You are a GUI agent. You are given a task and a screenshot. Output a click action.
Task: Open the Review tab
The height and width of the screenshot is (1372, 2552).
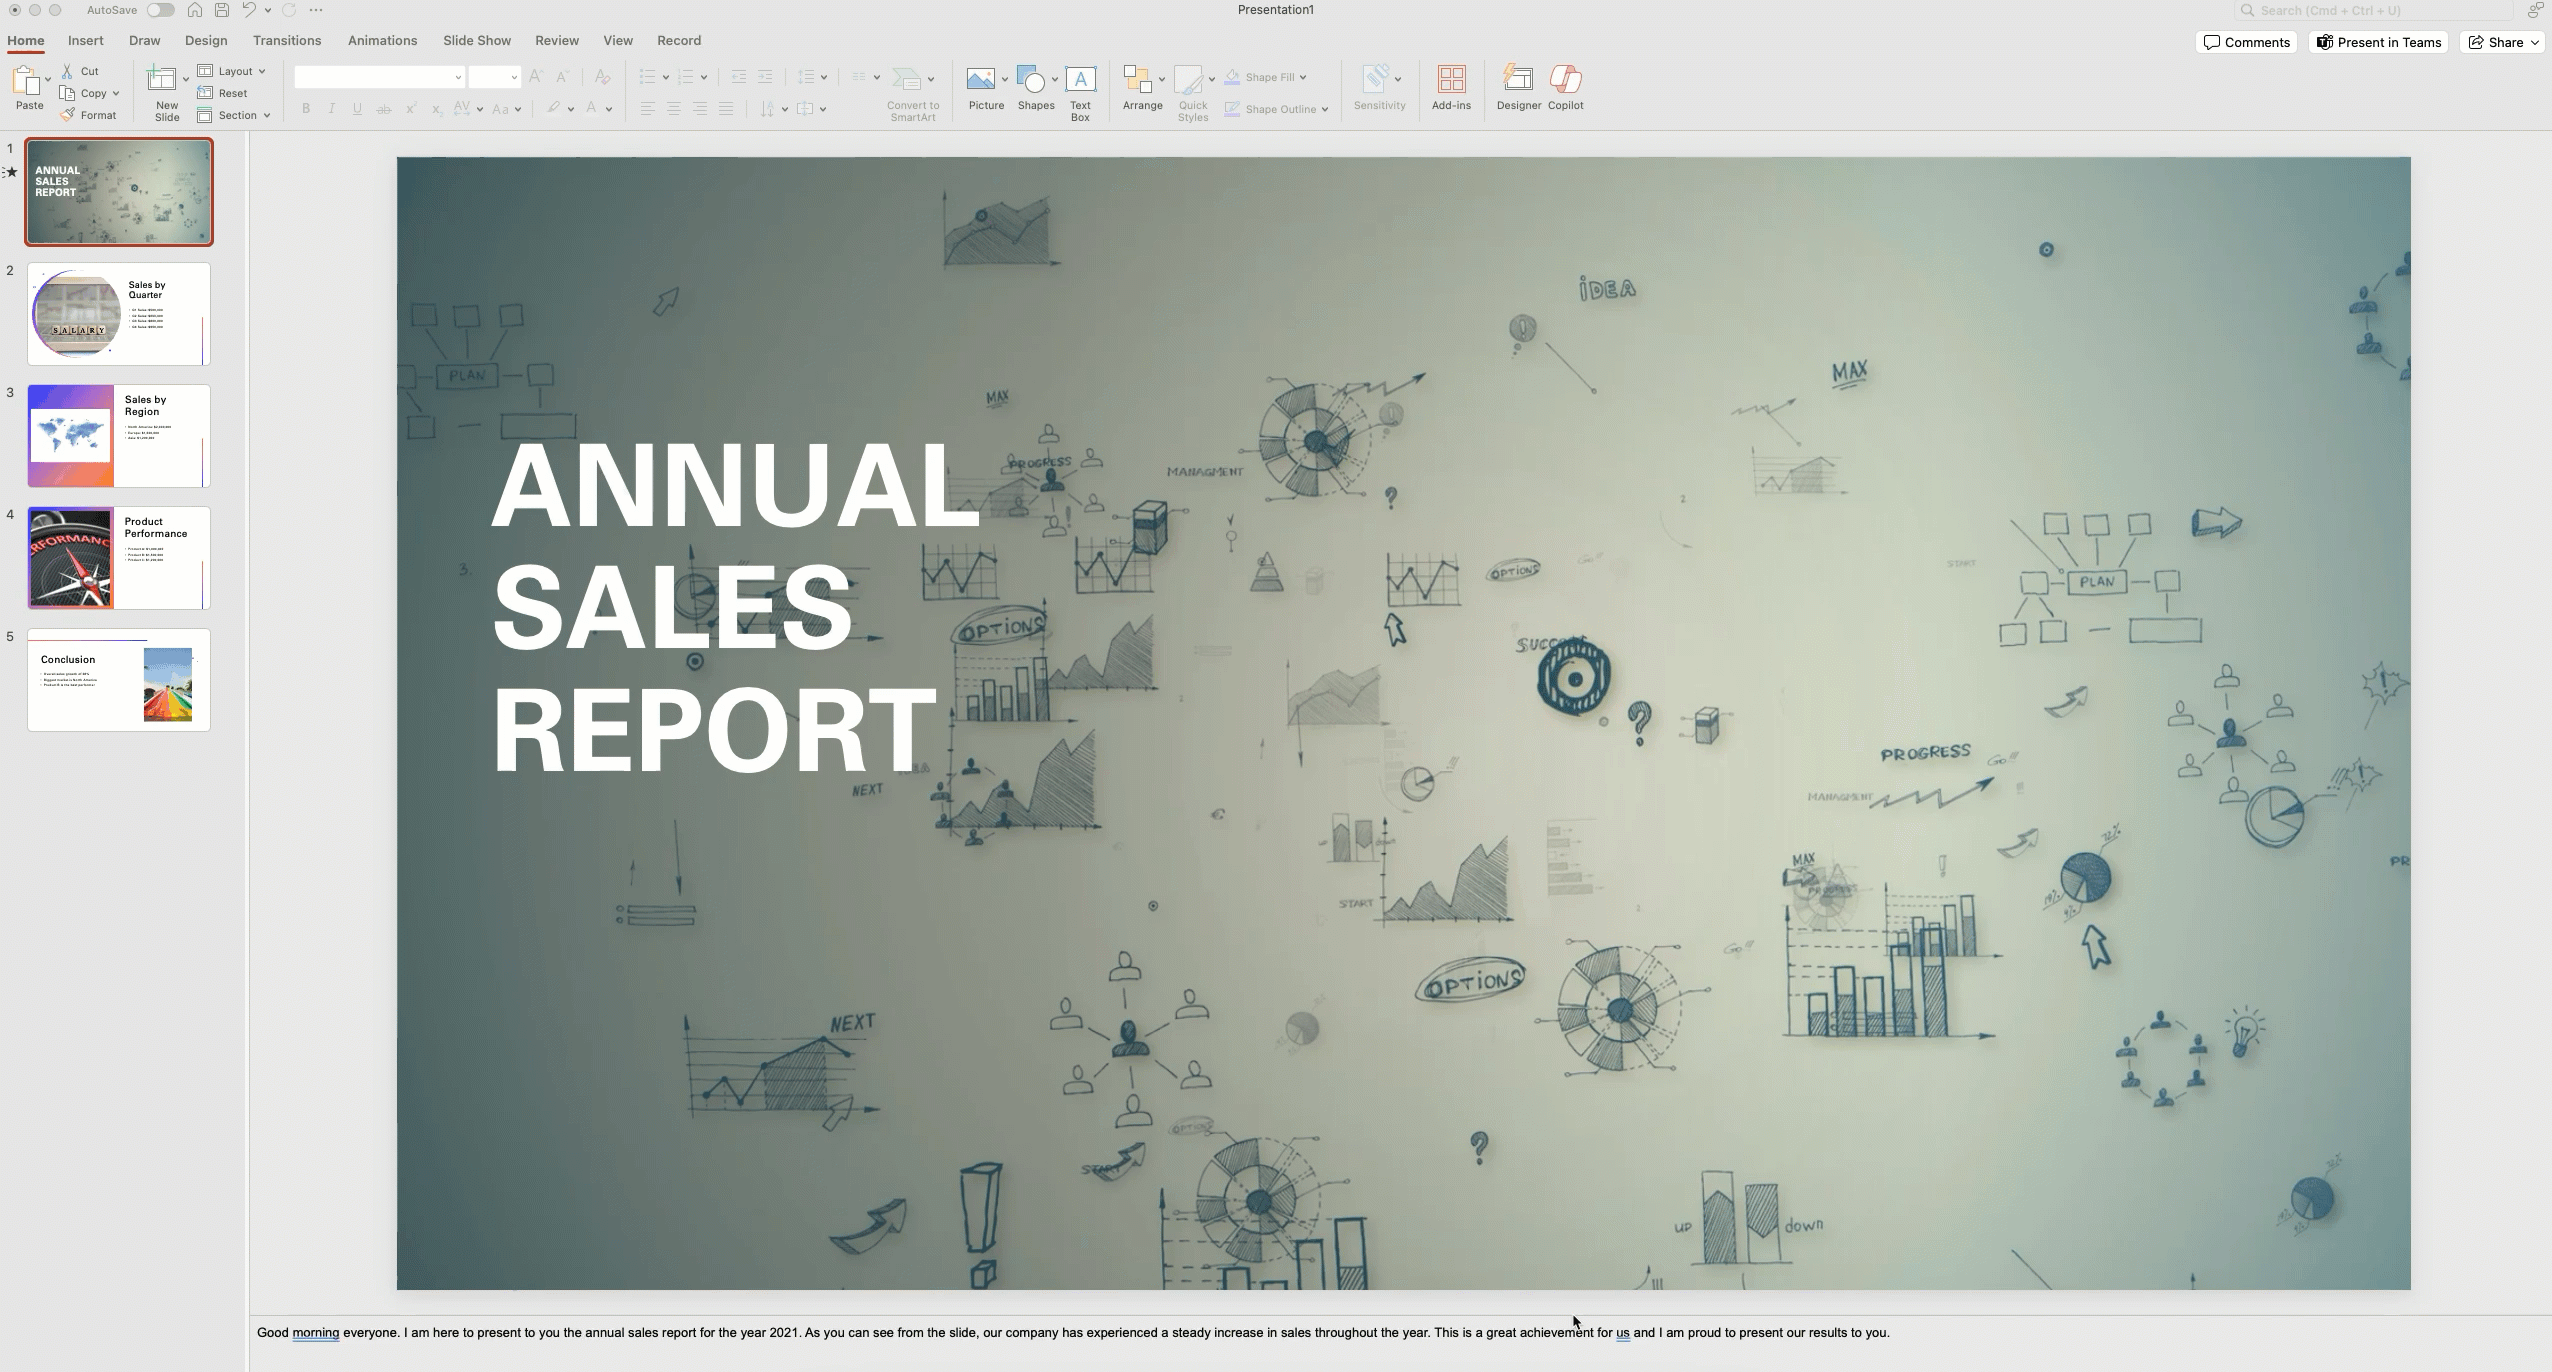pyautogui.click(x=557, y=41)
